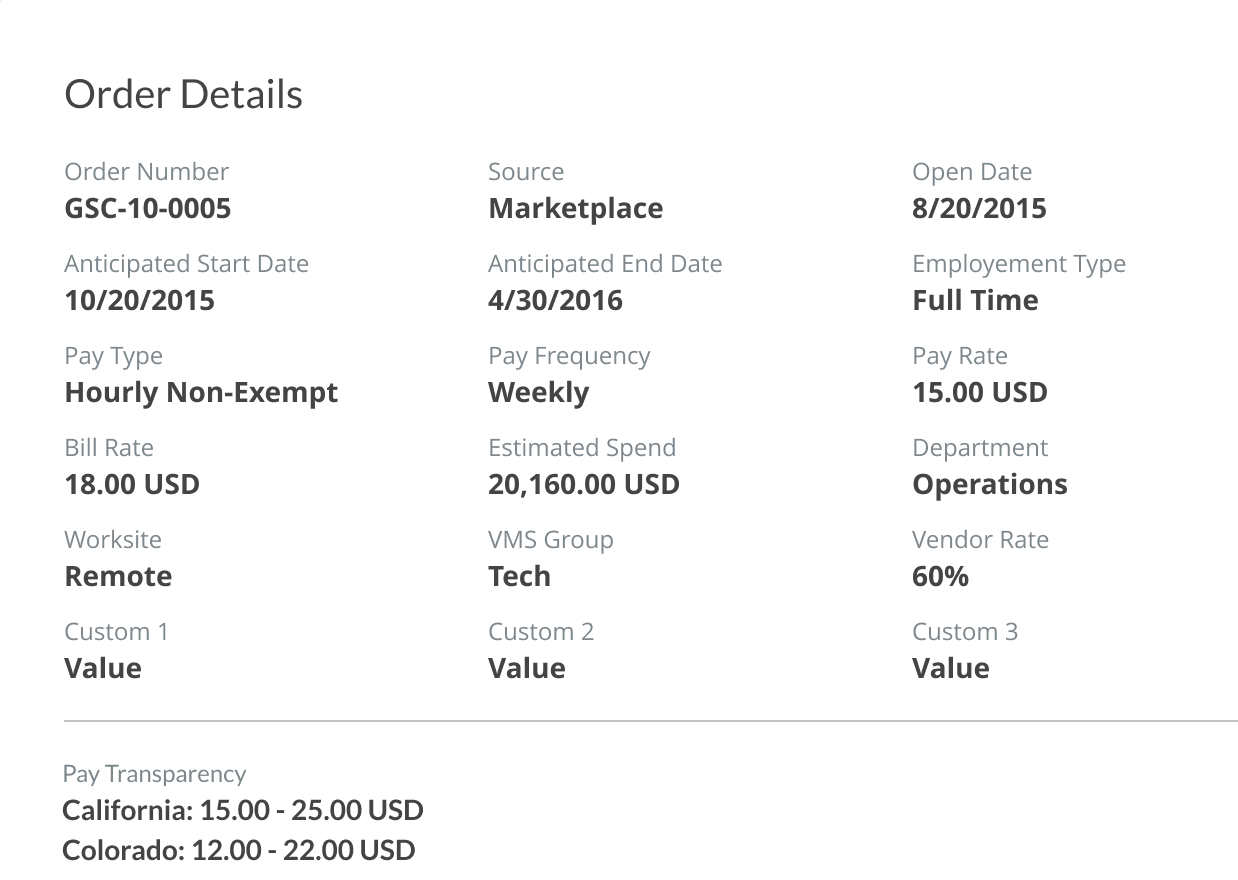Click the Employement Type label
1238x880 pixels.
click(1019, 264)
